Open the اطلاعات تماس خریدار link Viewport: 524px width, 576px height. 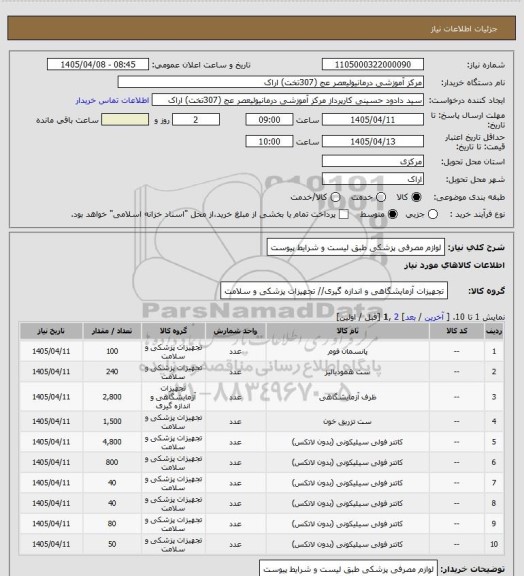(112, 100)
